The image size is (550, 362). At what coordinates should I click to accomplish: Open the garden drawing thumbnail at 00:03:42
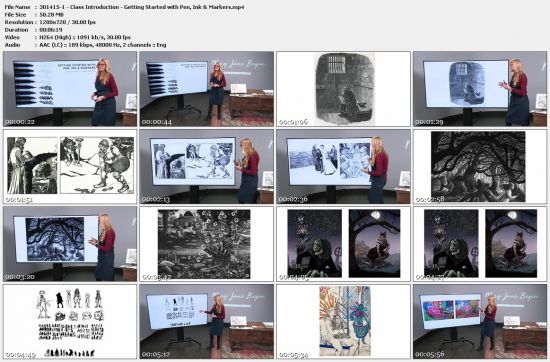pyautogui.click(x=207, y=244)
